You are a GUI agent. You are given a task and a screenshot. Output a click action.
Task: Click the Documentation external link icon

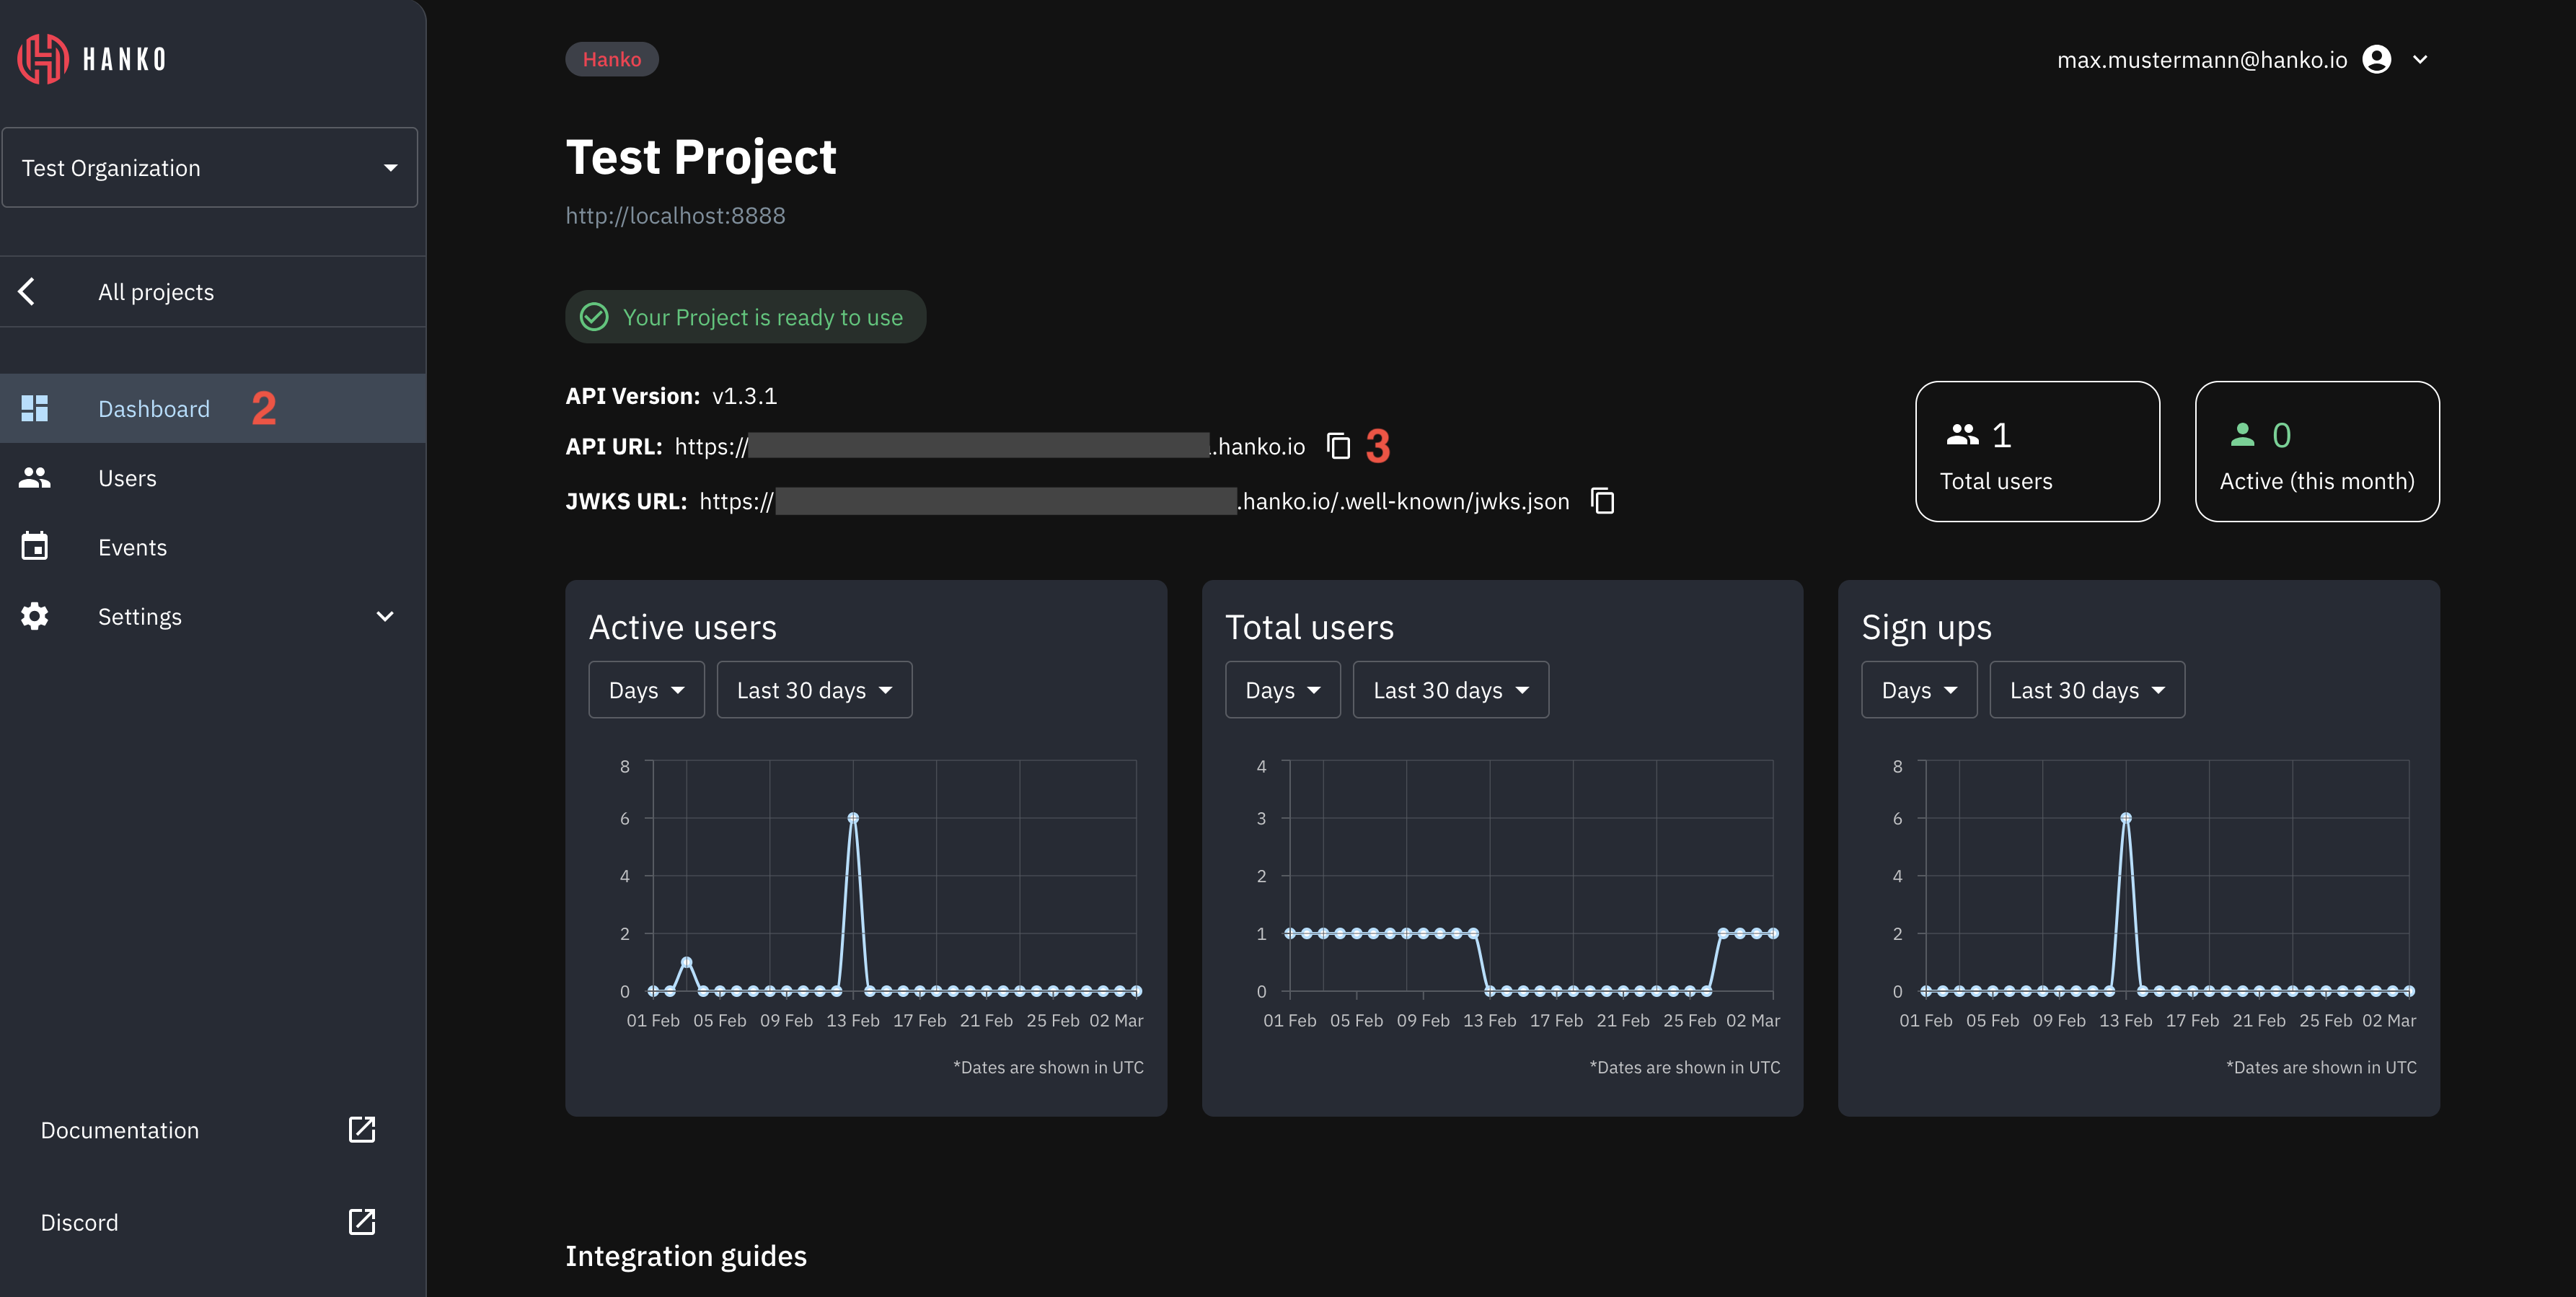[x=361, y=1130]
